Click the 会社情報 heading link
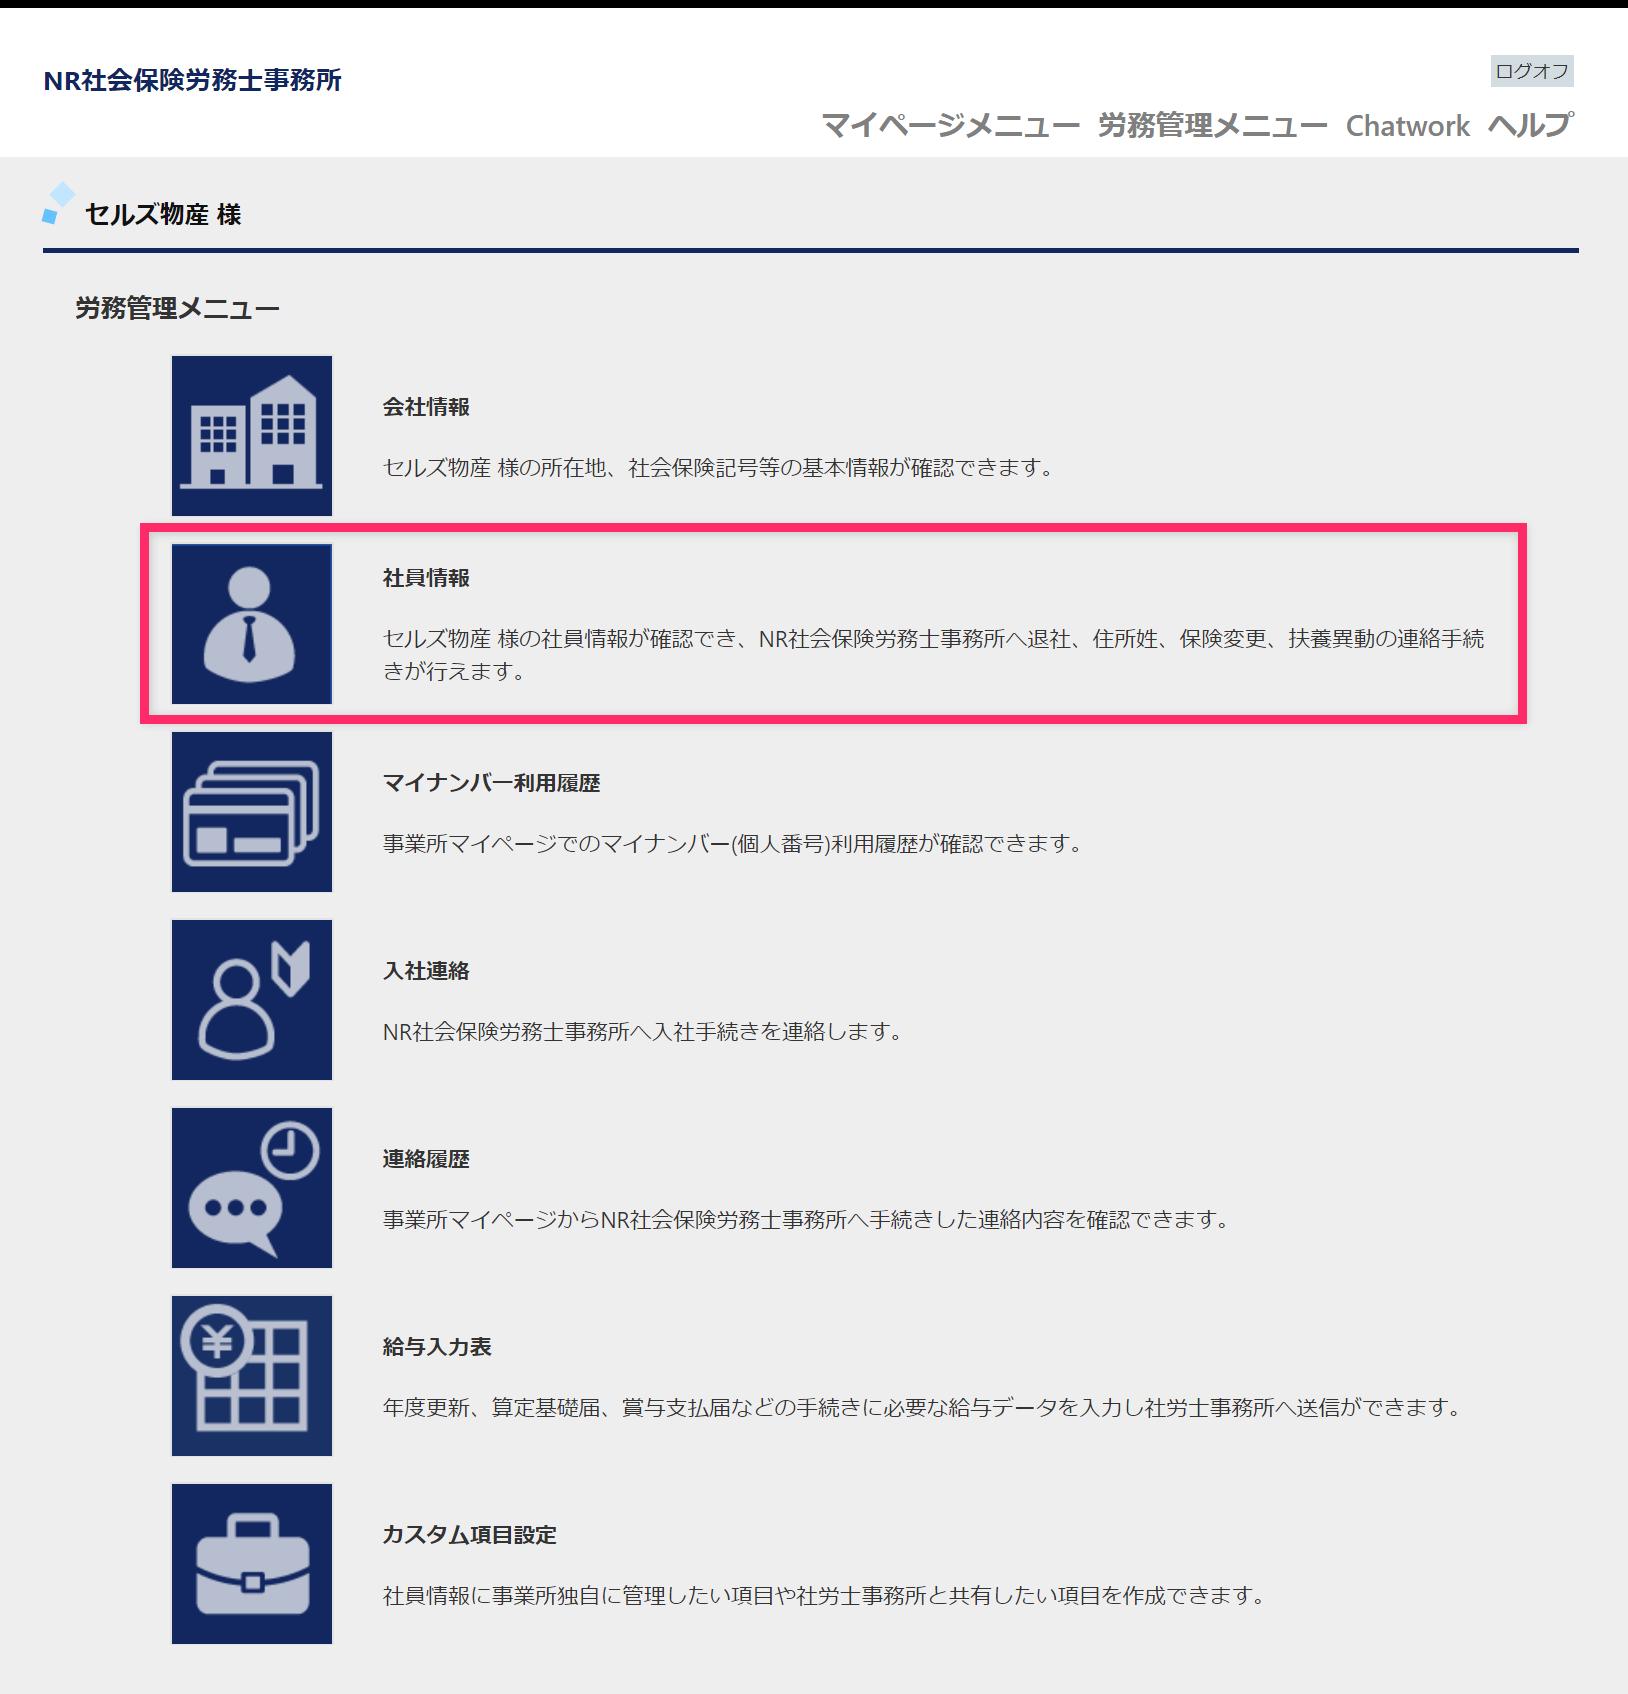 click(426, 407)
